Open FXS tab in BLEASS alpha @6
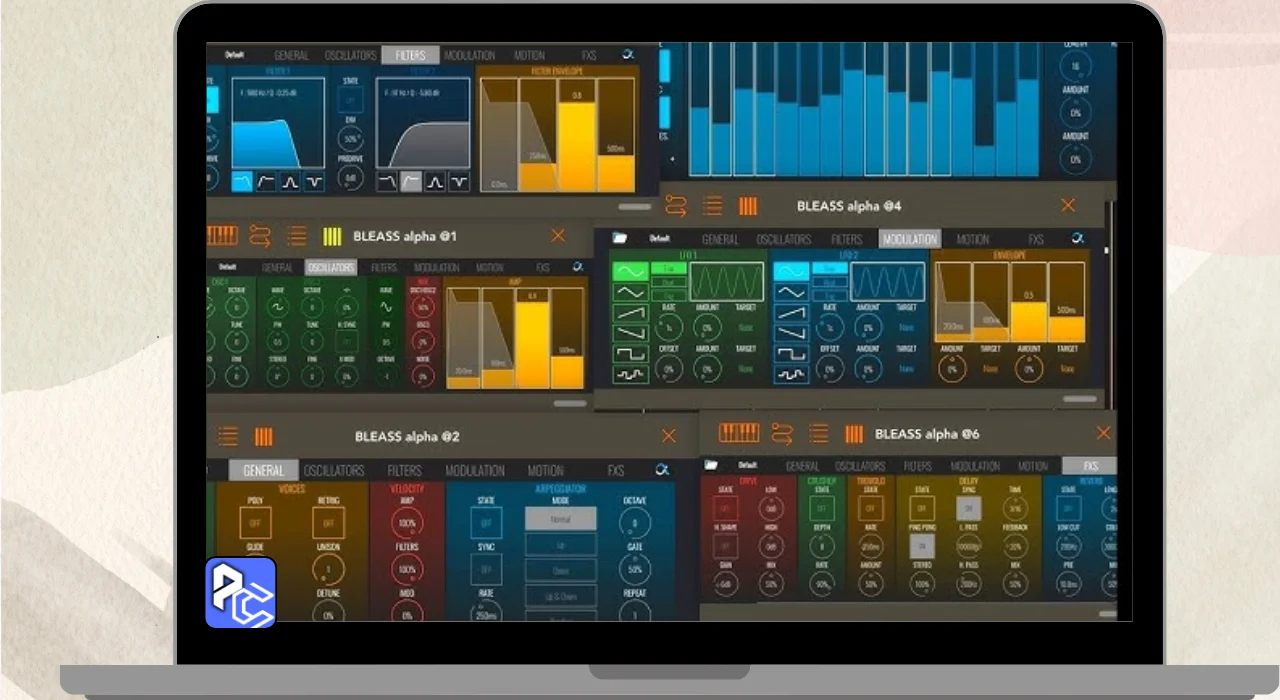This screenshot has height=700, width=1280. [1090, 466]
